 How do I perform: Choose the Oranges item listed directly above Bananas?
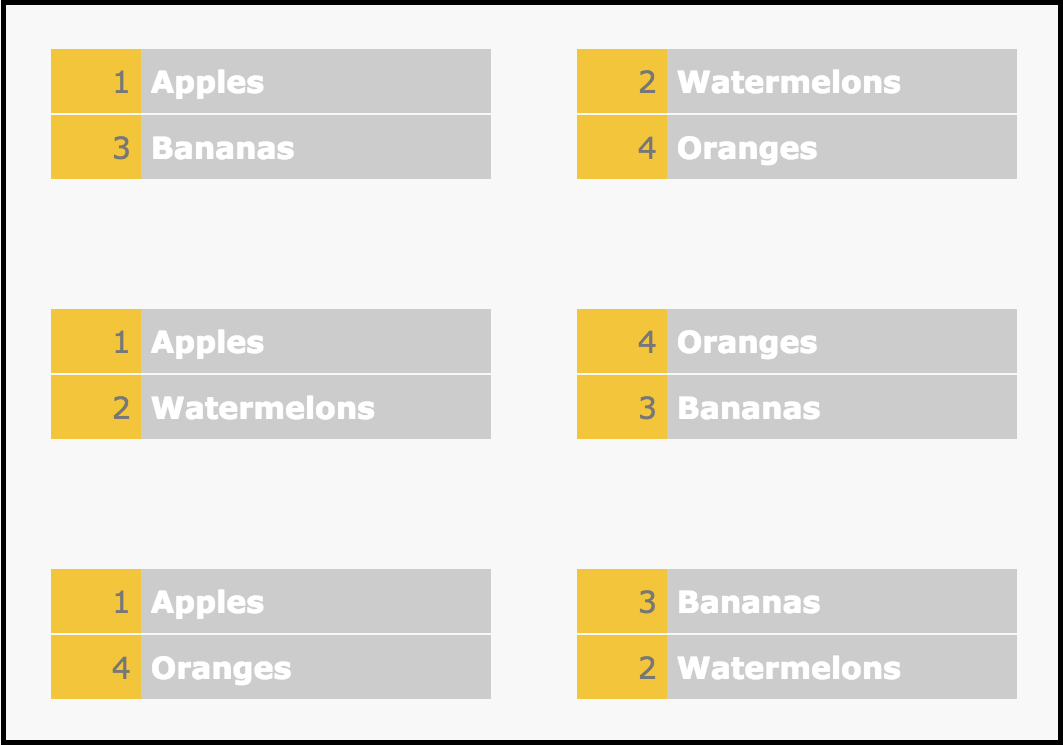click(797, 341)
